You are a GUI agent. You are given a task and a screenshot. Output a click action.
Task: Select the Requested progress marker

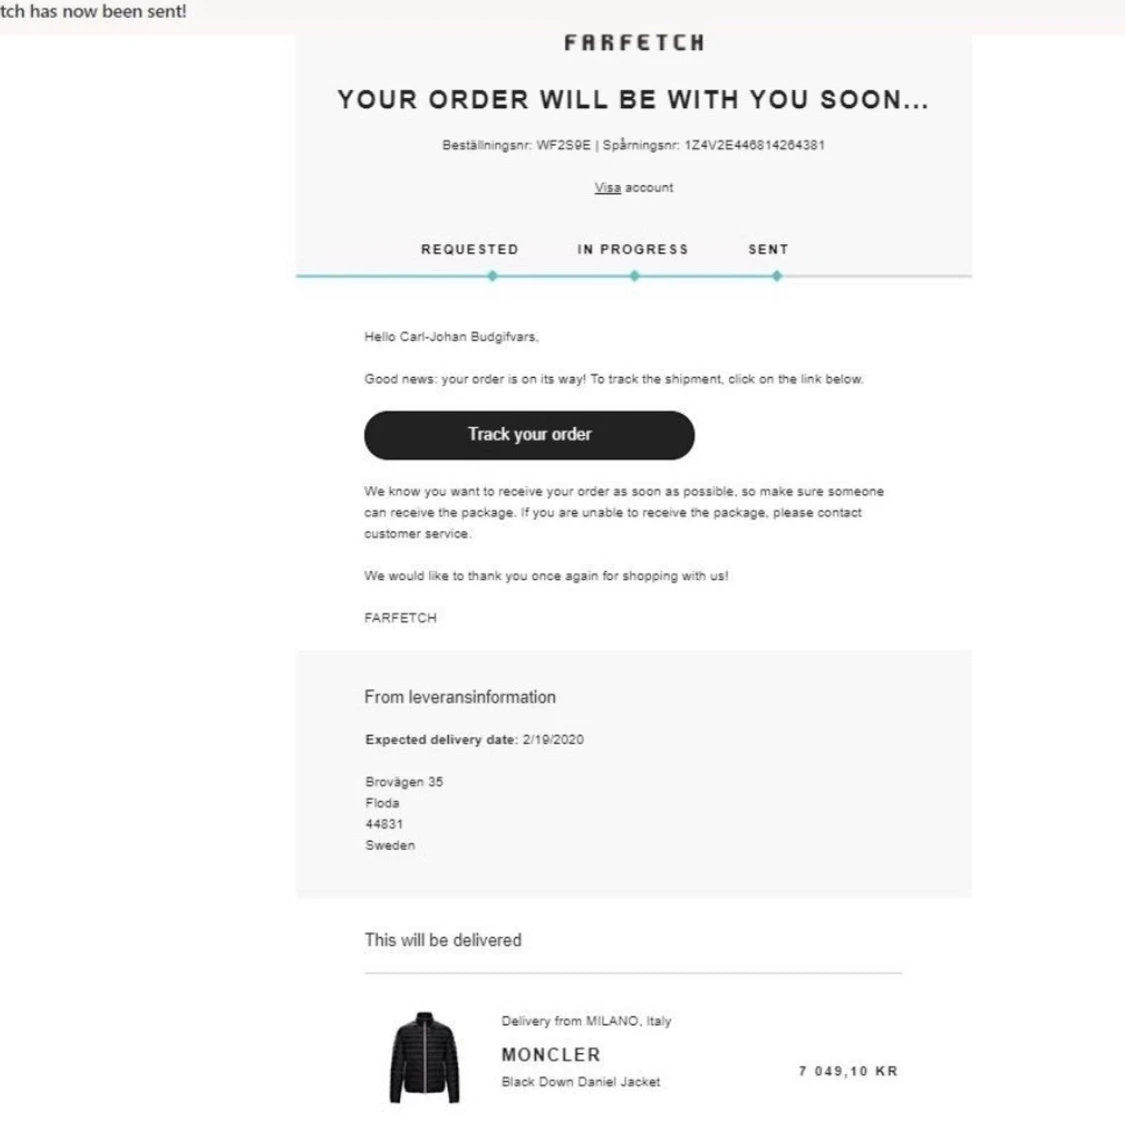pos(492,276)
